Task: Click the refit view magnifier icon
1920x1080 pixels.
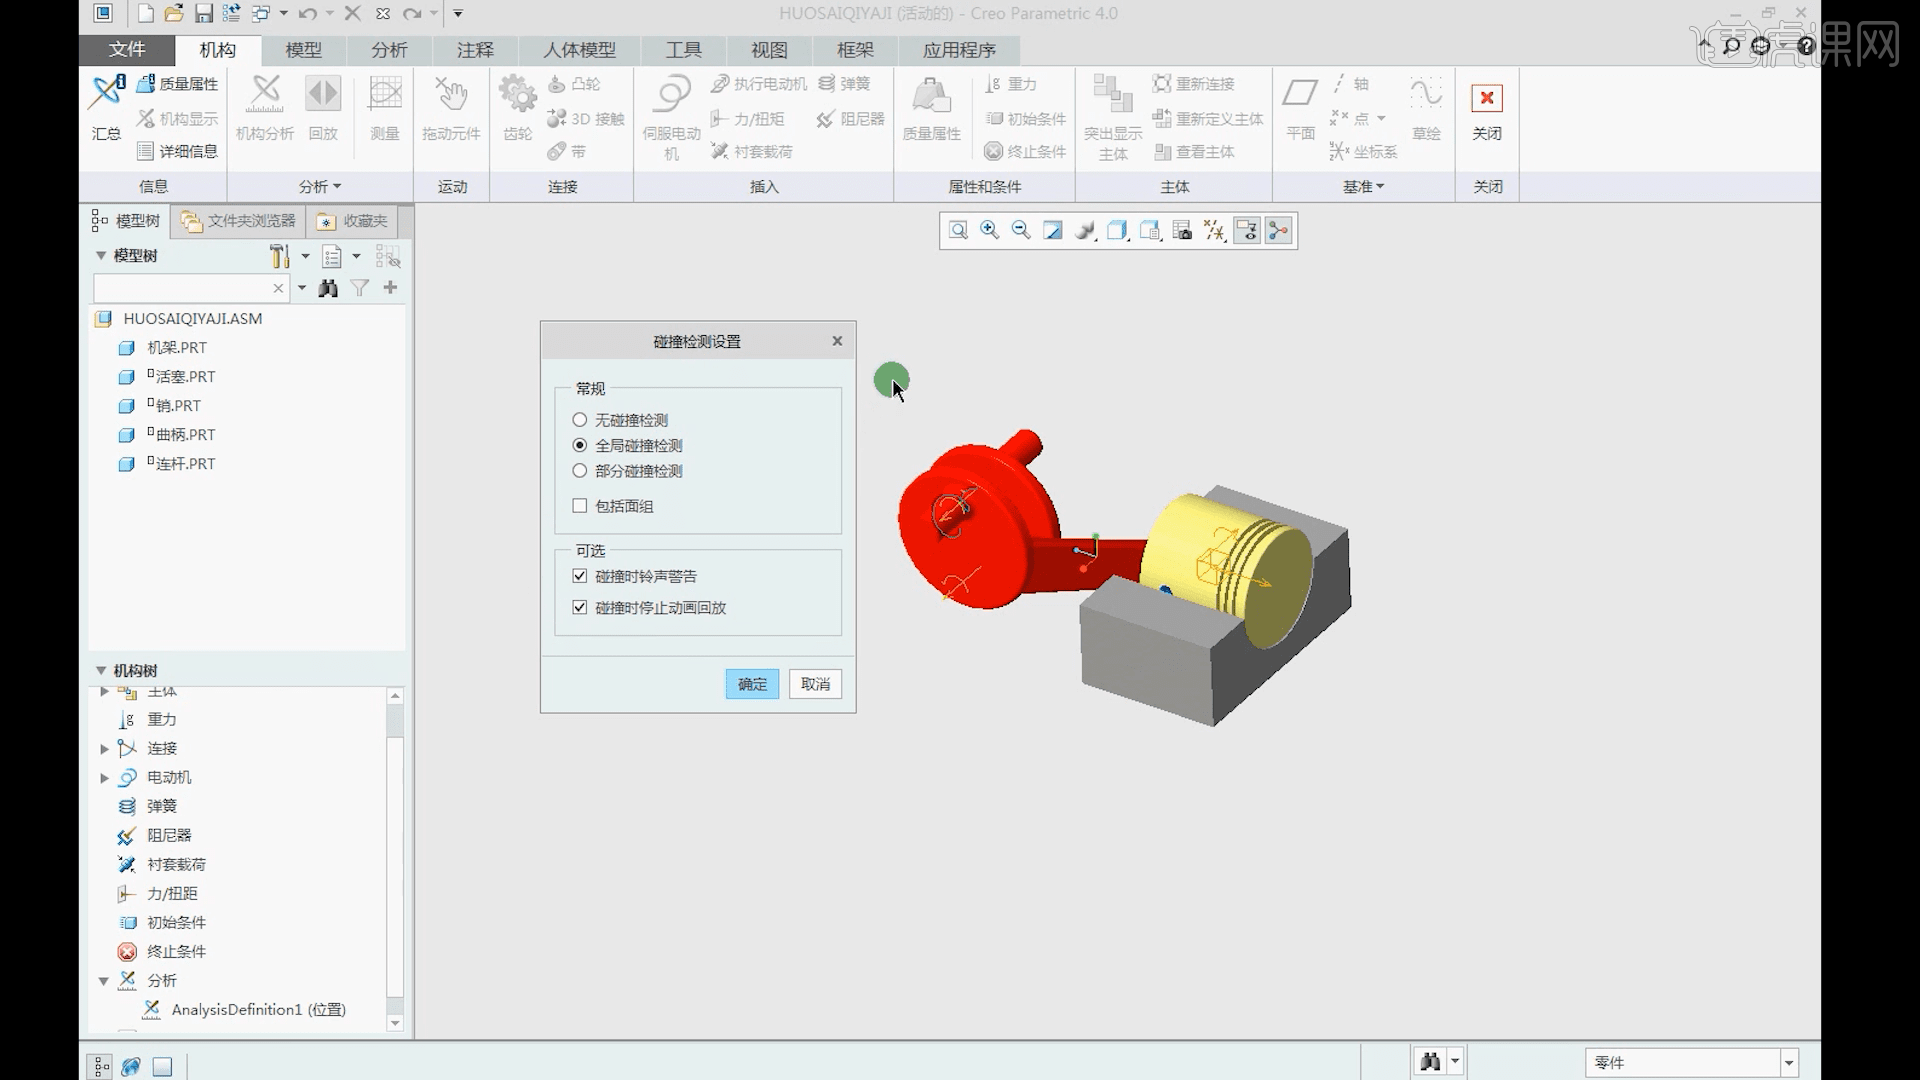Action: point(958,231)
